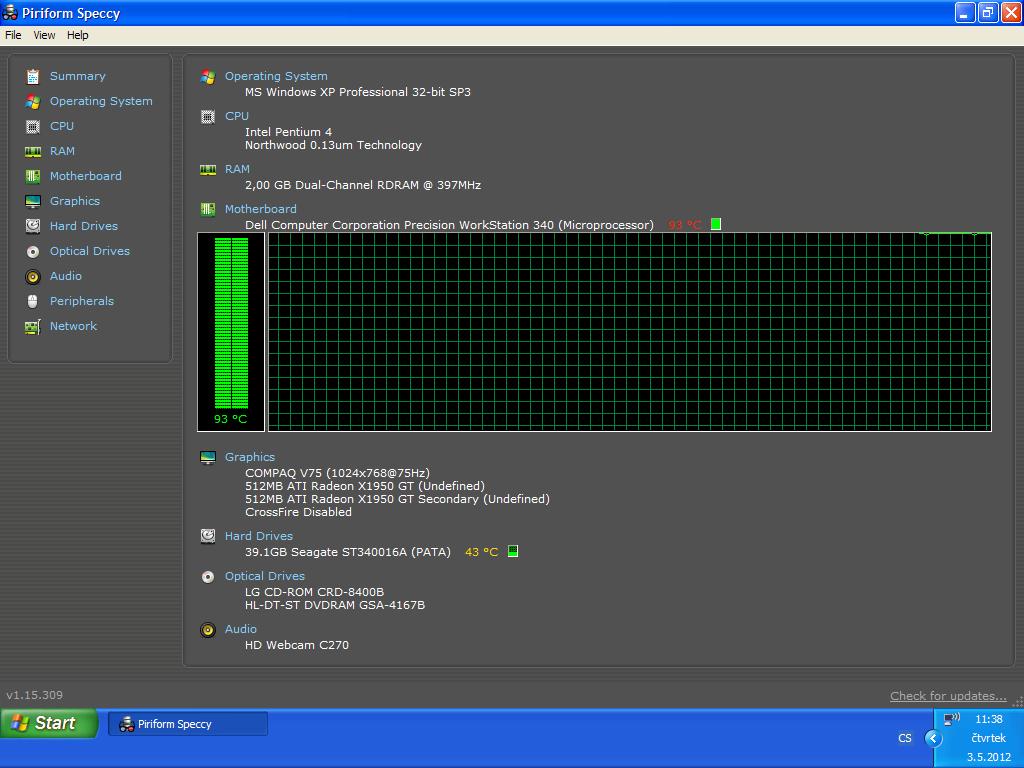Select Summary section label
This screenshot has height=768, width=1024.
[78, 76]
